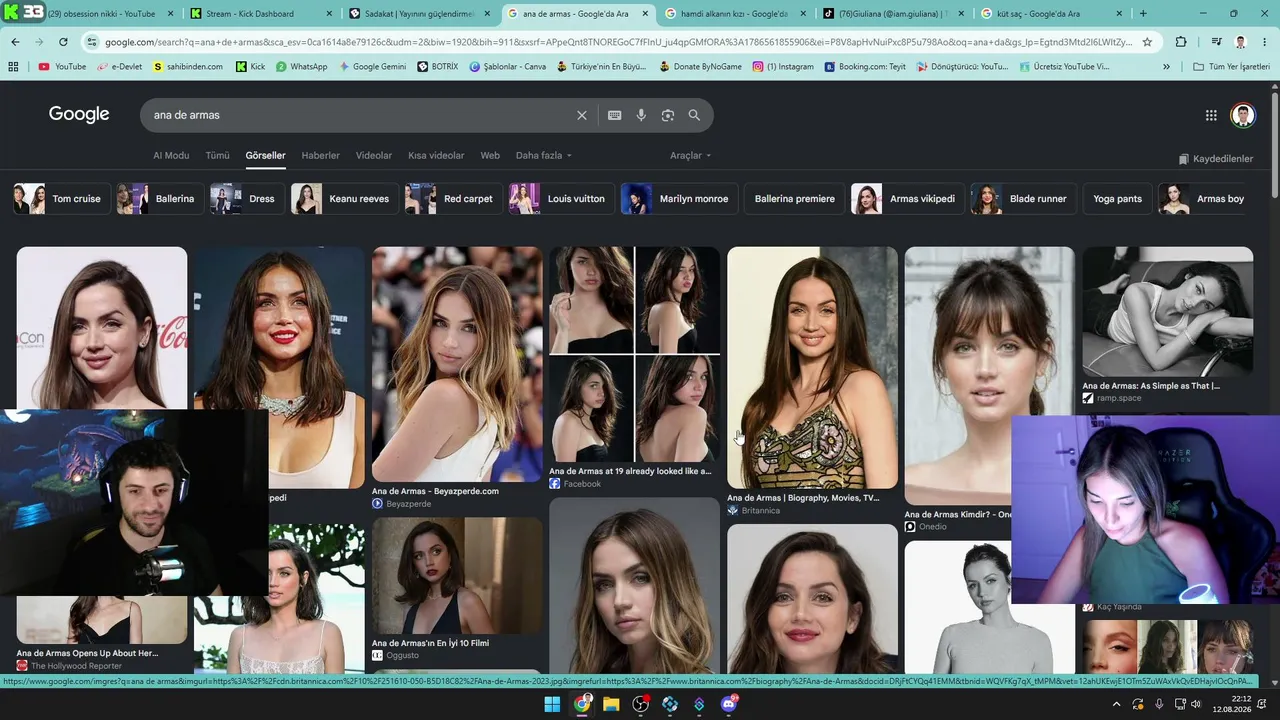Submit search with the magnifier icon

[694, 115]
